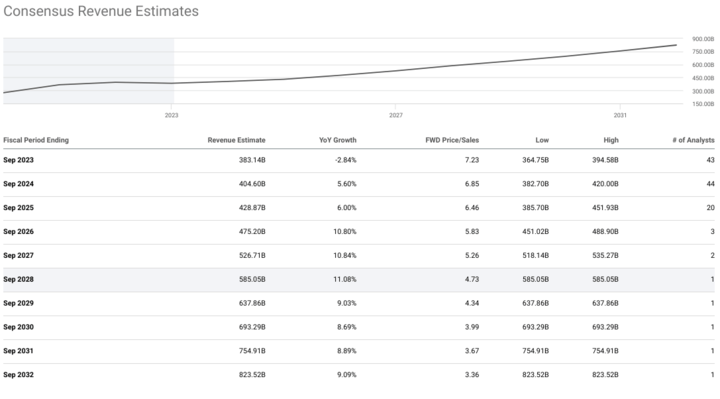This screenshot has width=720, height=399.
Task: Click the Fiscal Period Ending column header
Action: [36, 140]
